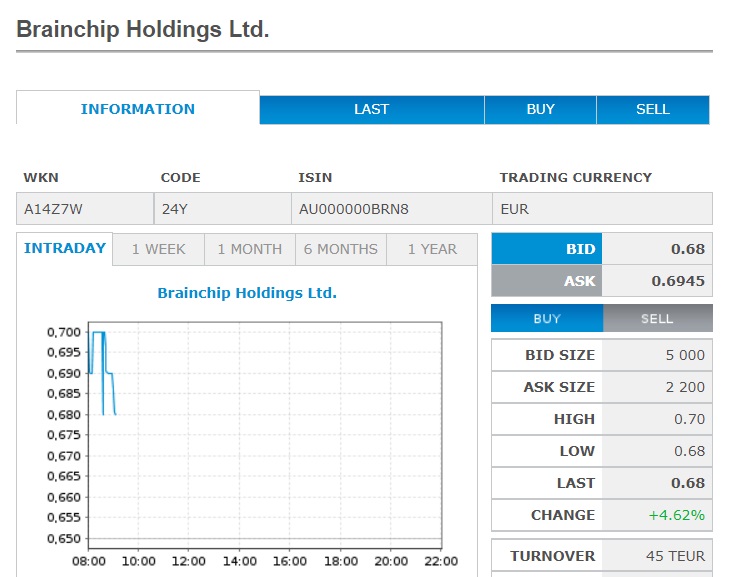Show the 1 MONTH chart
Image resolution: width=737 pixels, height=577 pixels.
click(x=250, y=249)
